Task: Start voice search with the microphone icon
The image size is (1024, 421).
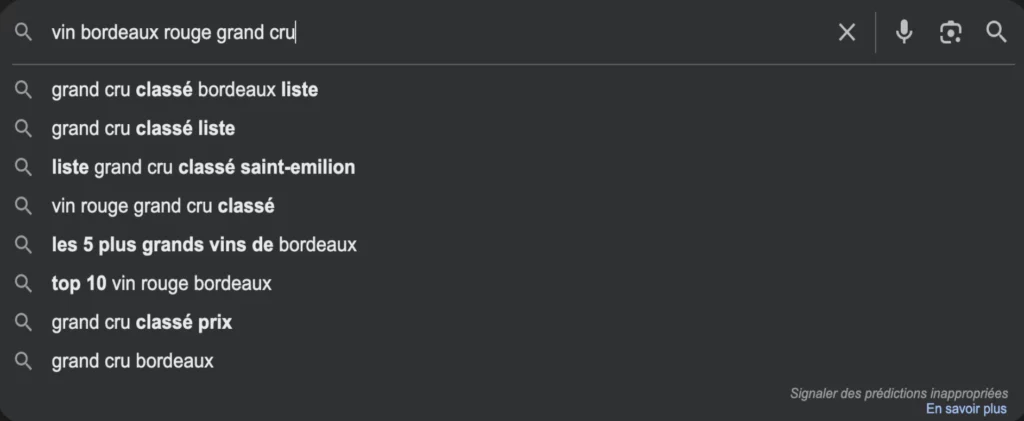Action: pos(904,32)
